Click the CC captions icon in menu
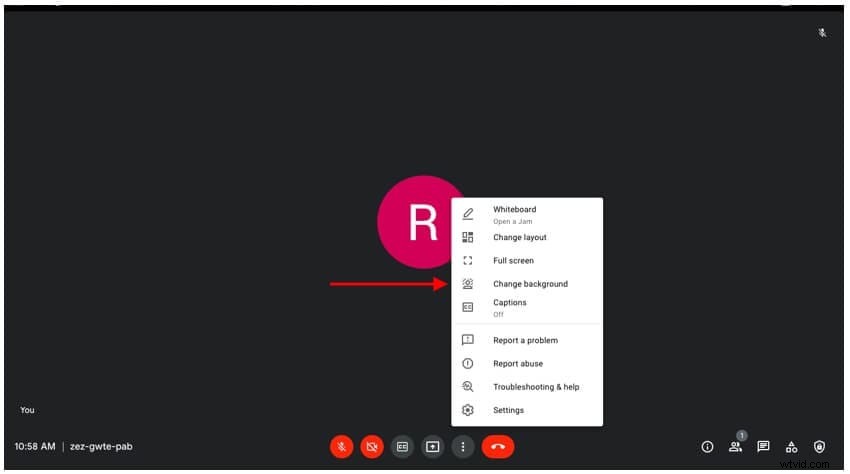Image resolution: width=850 pixels, height=474 pixels. coord(468,308)
